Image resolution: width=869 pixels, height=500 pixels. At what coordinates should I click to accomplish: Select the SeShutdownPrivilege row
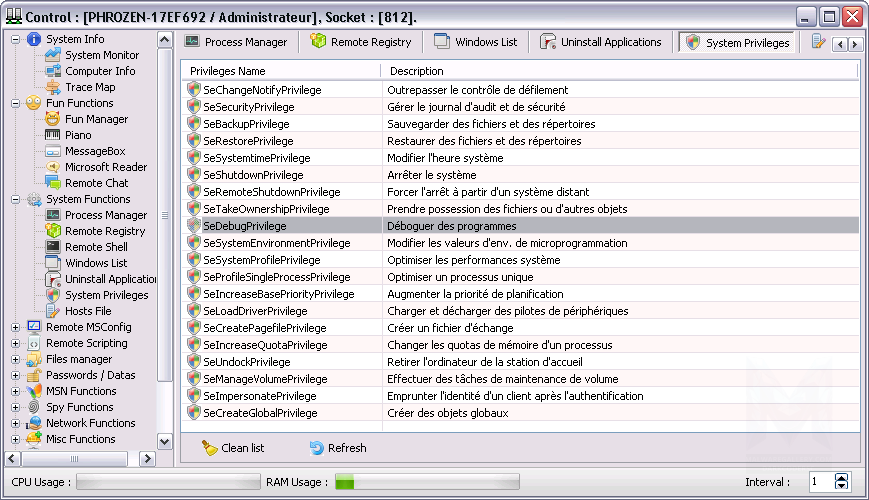(x=253, y=175)
